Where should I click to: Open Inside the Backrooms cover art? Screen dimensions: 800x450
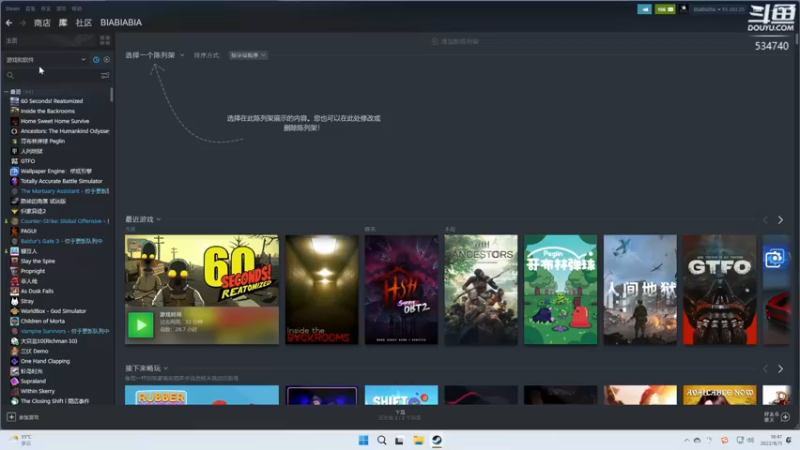(x=322, y=289)
